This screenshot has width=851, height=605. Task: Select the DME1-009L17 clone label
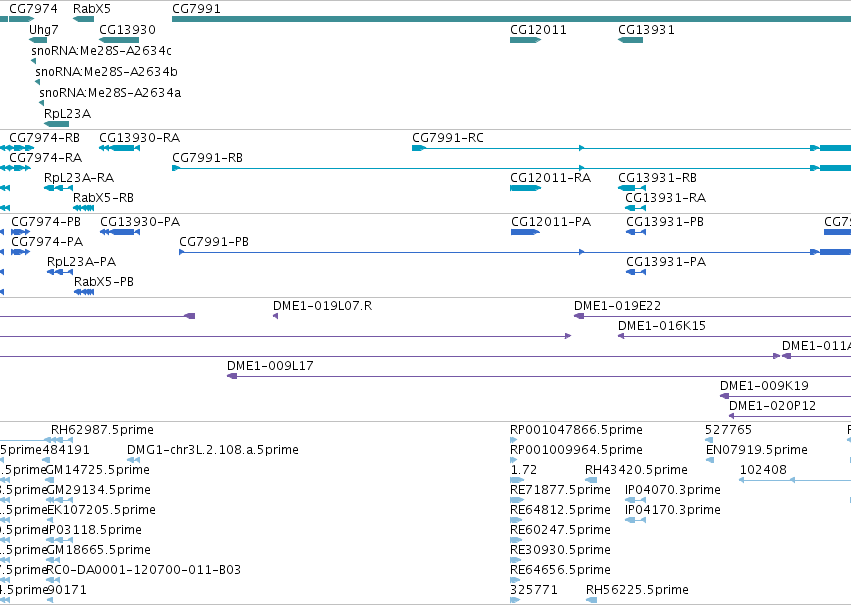270,366
